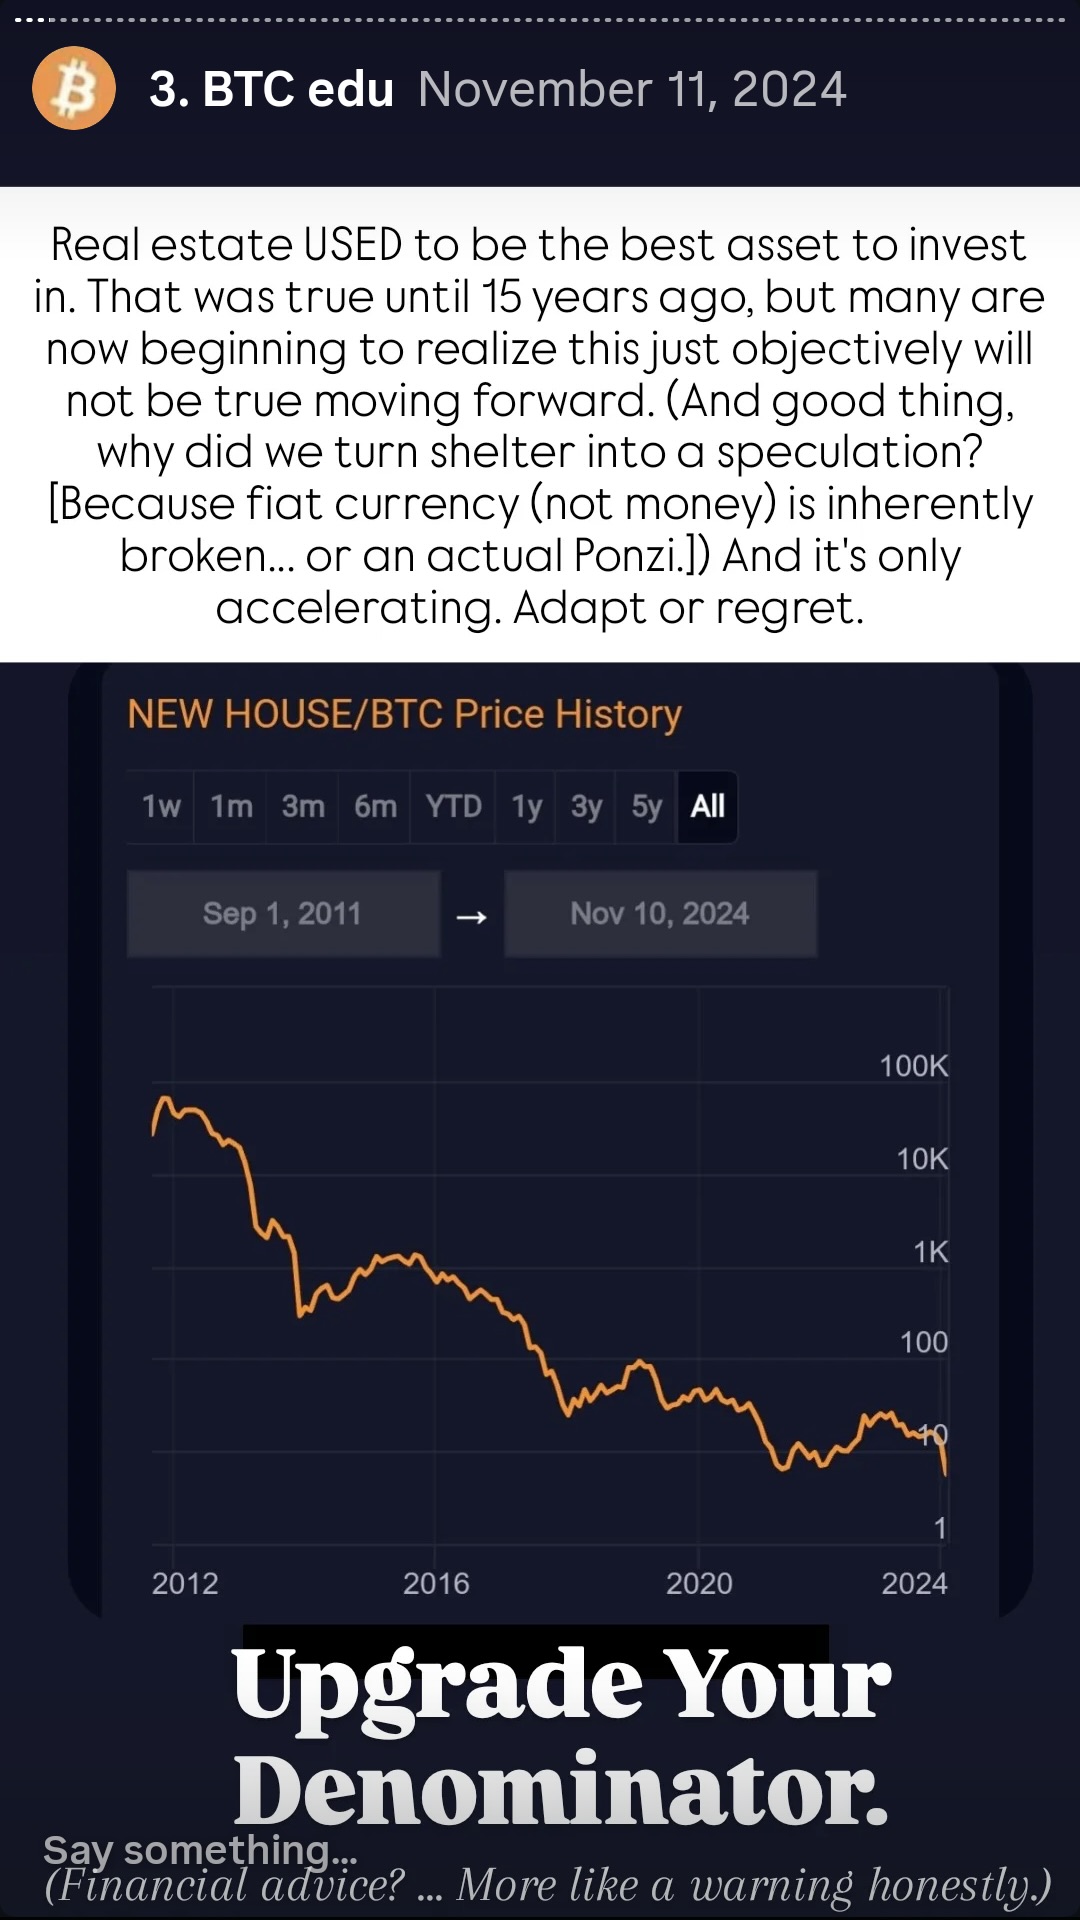Viewport: 1080px width, 1920px height.
Task: Open the "3. BTC edu" profile name
Action: (271, 89)
